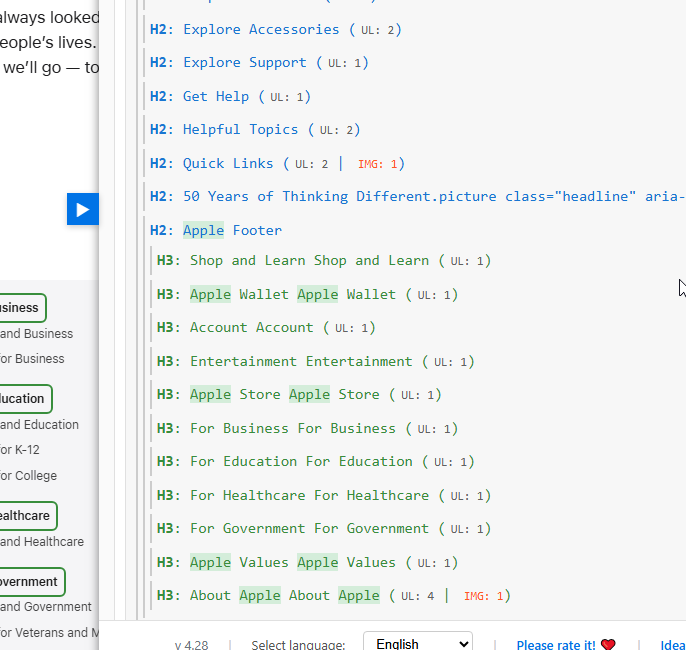Open the 'and Healthcare' footer link

point(42,542)
